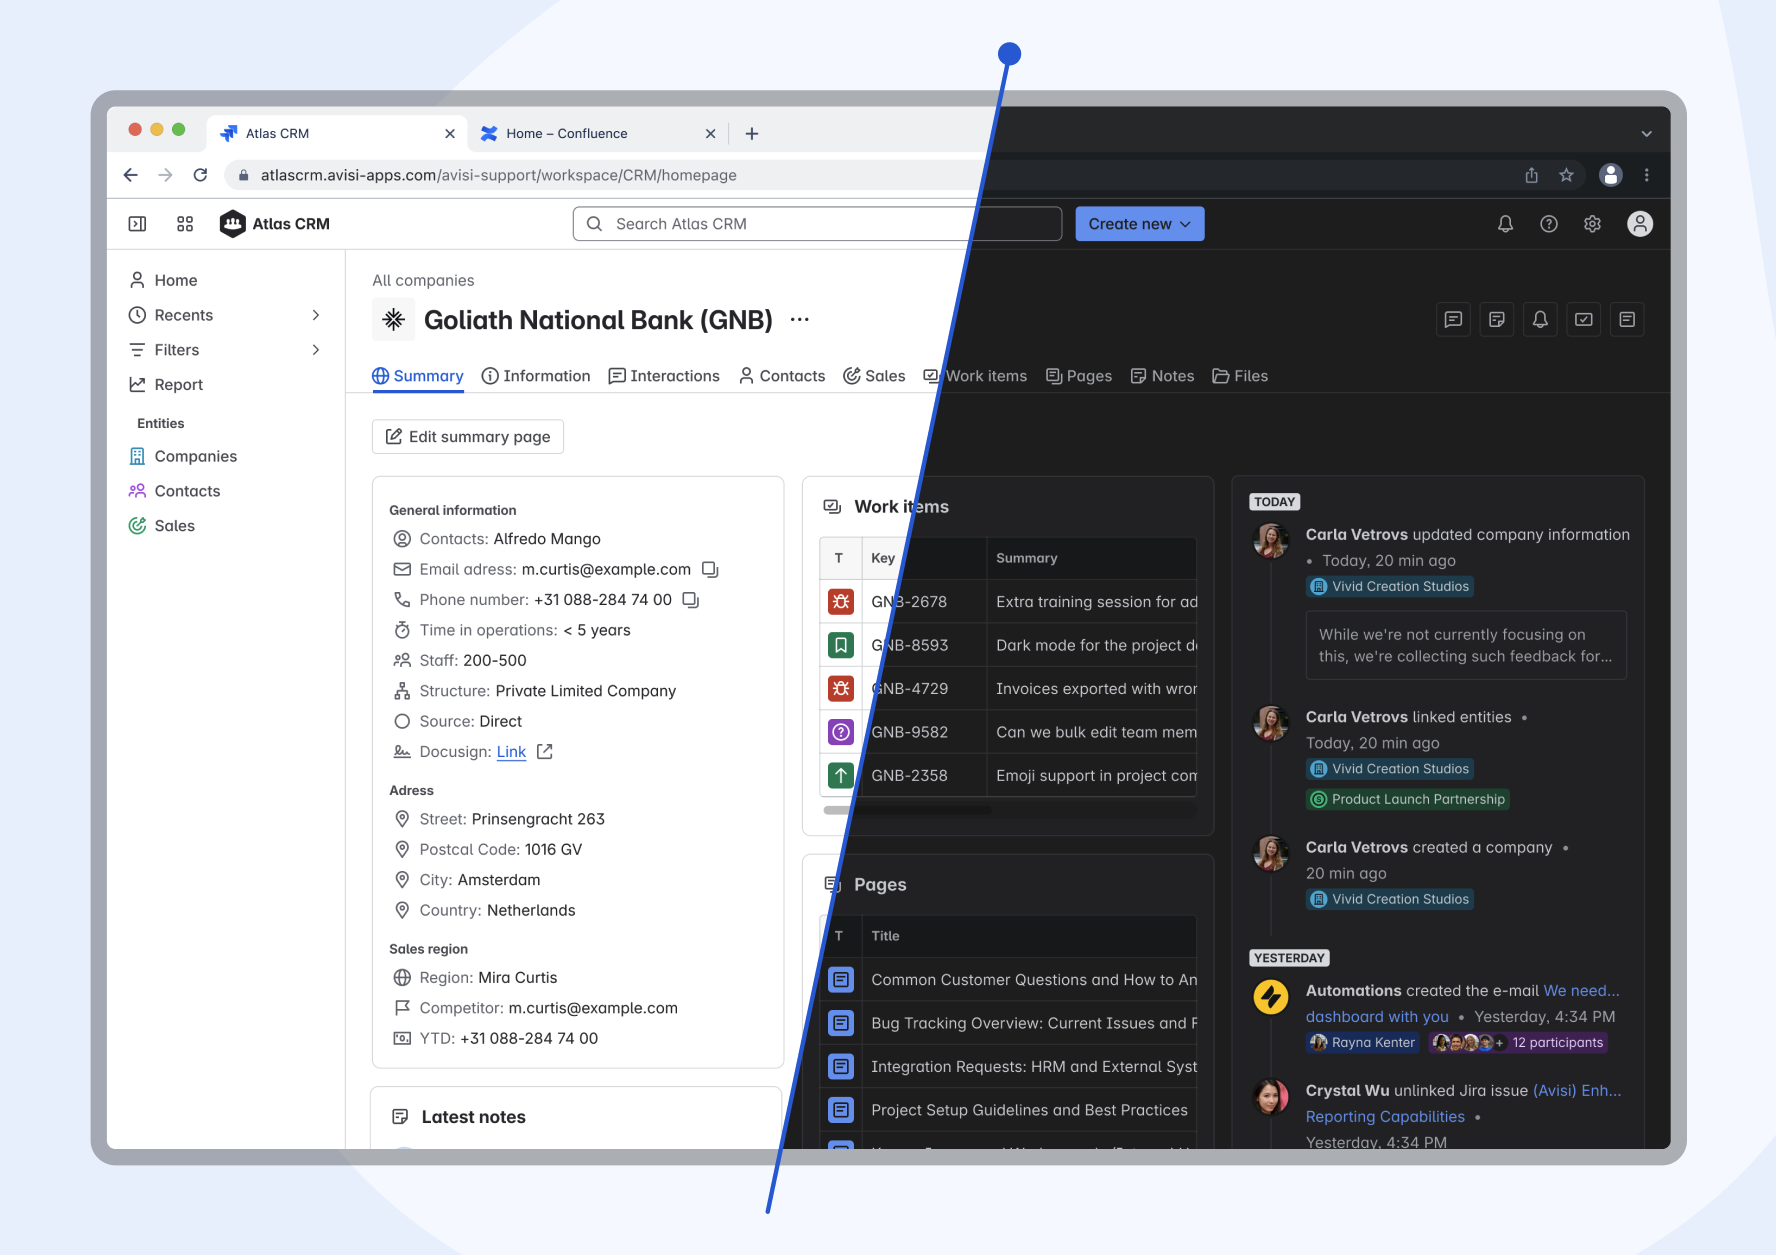This screenshot has width=1776, height=1255.
Task: Open the help question mark icon
Action: [1549, 224]
